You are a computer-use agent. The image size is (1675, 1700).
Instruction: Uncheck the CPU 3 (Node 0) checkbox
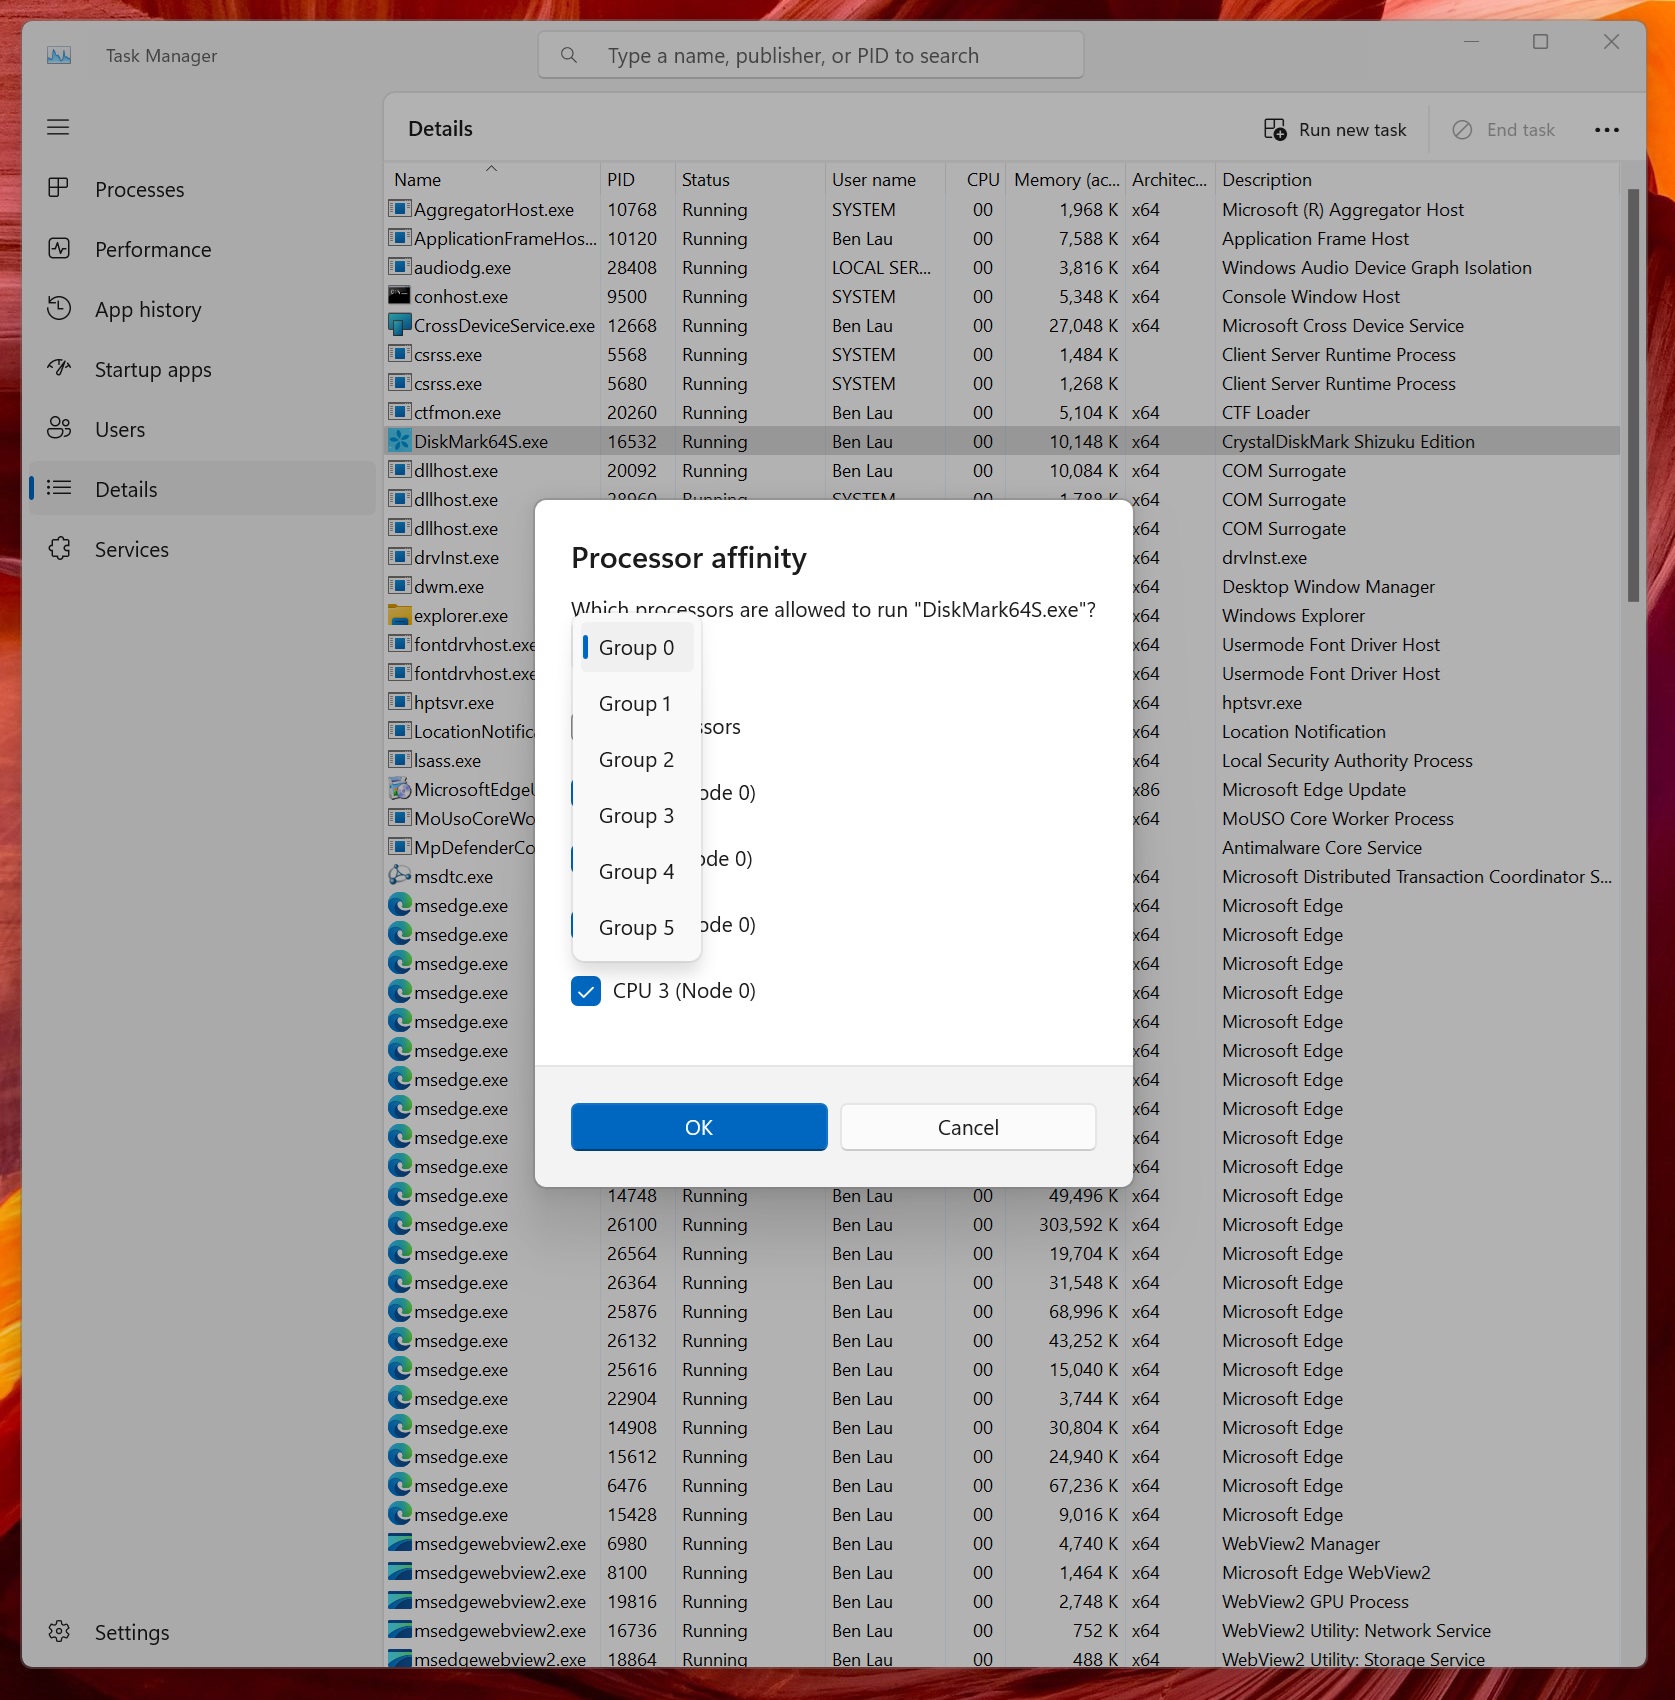click(x=586, y=991)
